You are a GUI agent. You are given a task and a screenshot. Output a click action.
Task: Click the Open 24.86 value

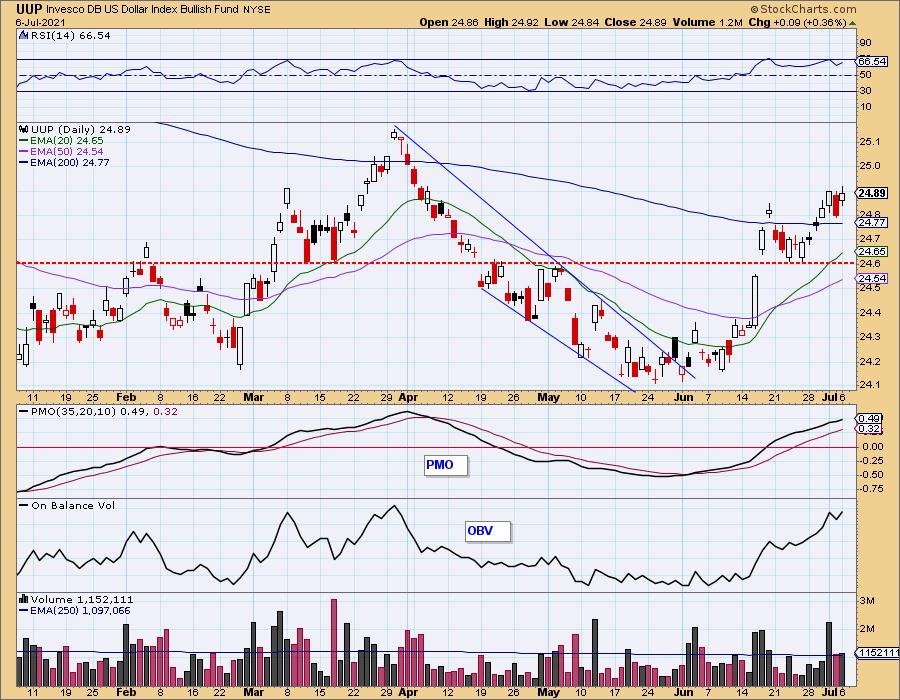click(449, 22)
